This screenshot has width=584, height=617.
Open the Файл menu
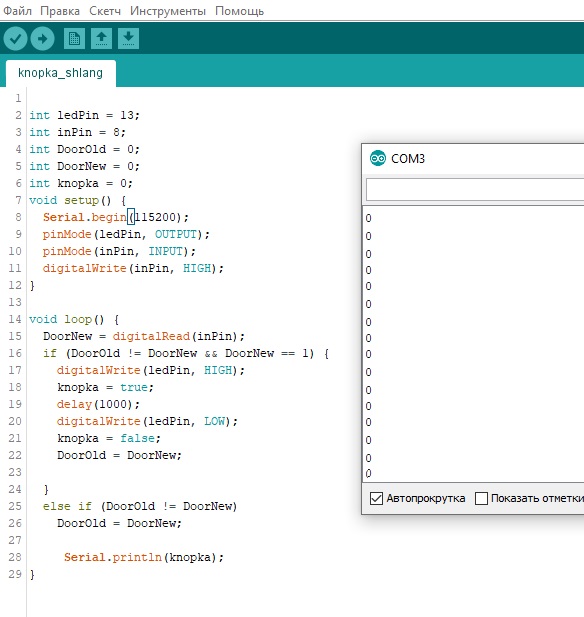[17, 11]
